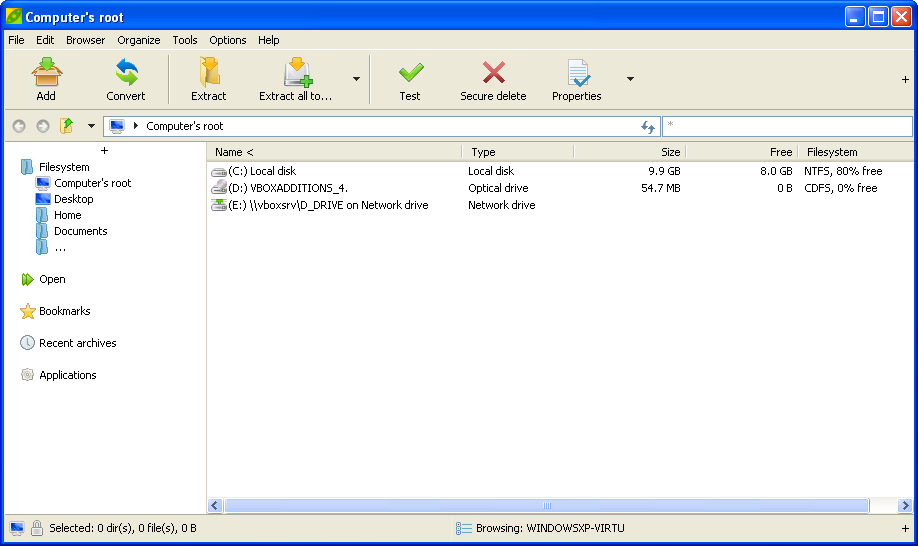Click the list style icon beside Browsing
The width and height of the screenshot is (918, 546).
click(464, 528)
